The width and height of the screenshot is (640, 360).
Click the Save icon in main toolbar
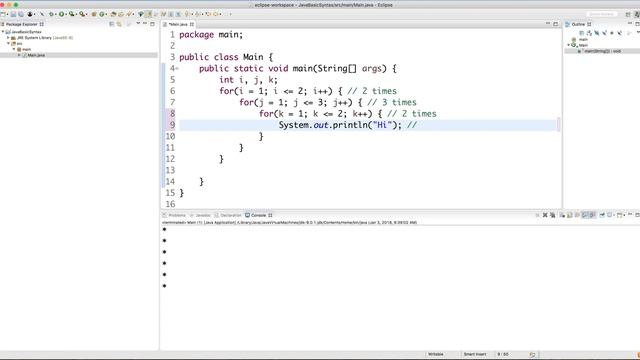coord(13,14)
